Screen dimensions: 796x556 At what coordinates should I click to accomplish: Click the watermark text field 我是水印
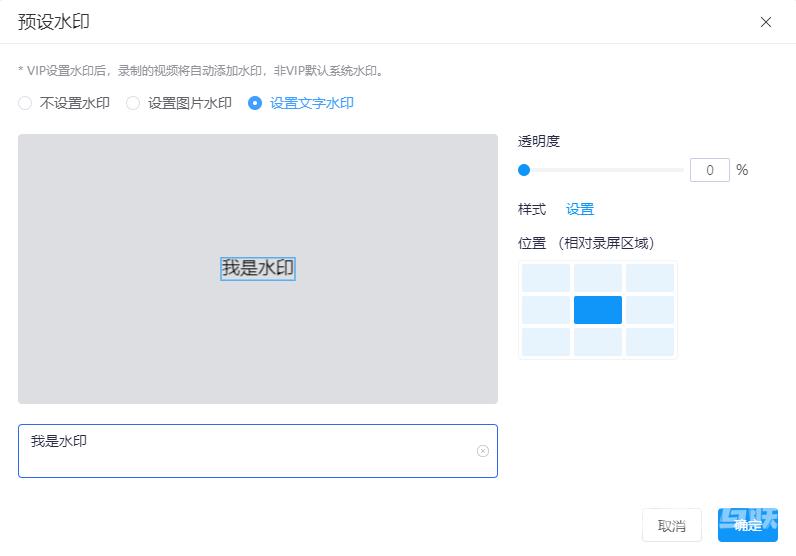[250, 450]
